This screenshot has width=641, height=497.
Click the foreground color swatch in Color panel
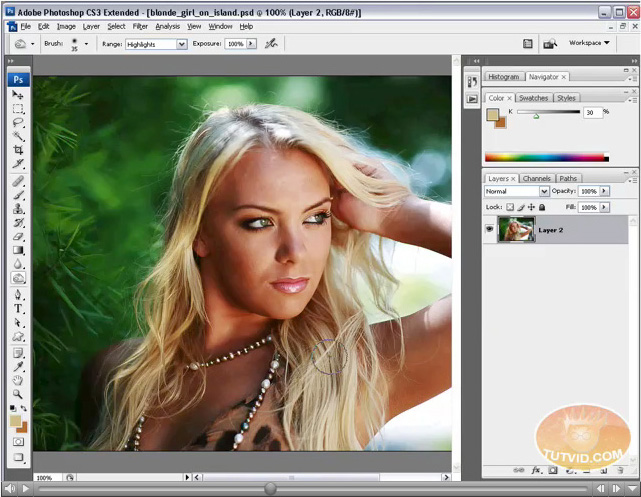[x=492, y=114]
